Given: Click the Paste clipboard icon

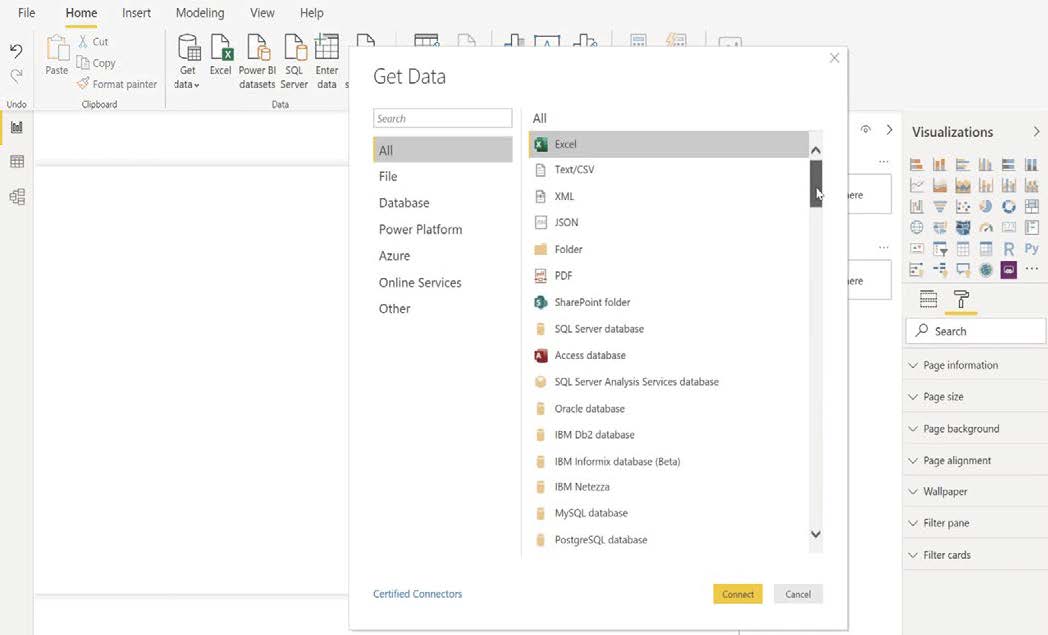Looking at the screenshot, I should pos(57,49).
